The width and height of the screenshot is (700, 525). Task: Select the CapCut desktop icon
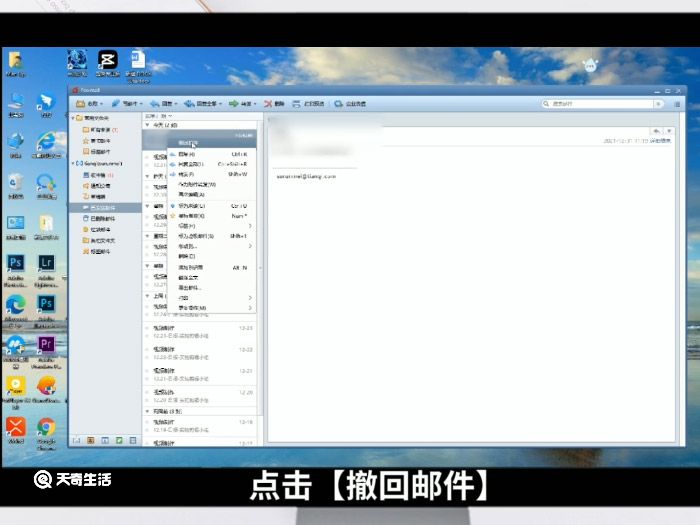(108, 63)
